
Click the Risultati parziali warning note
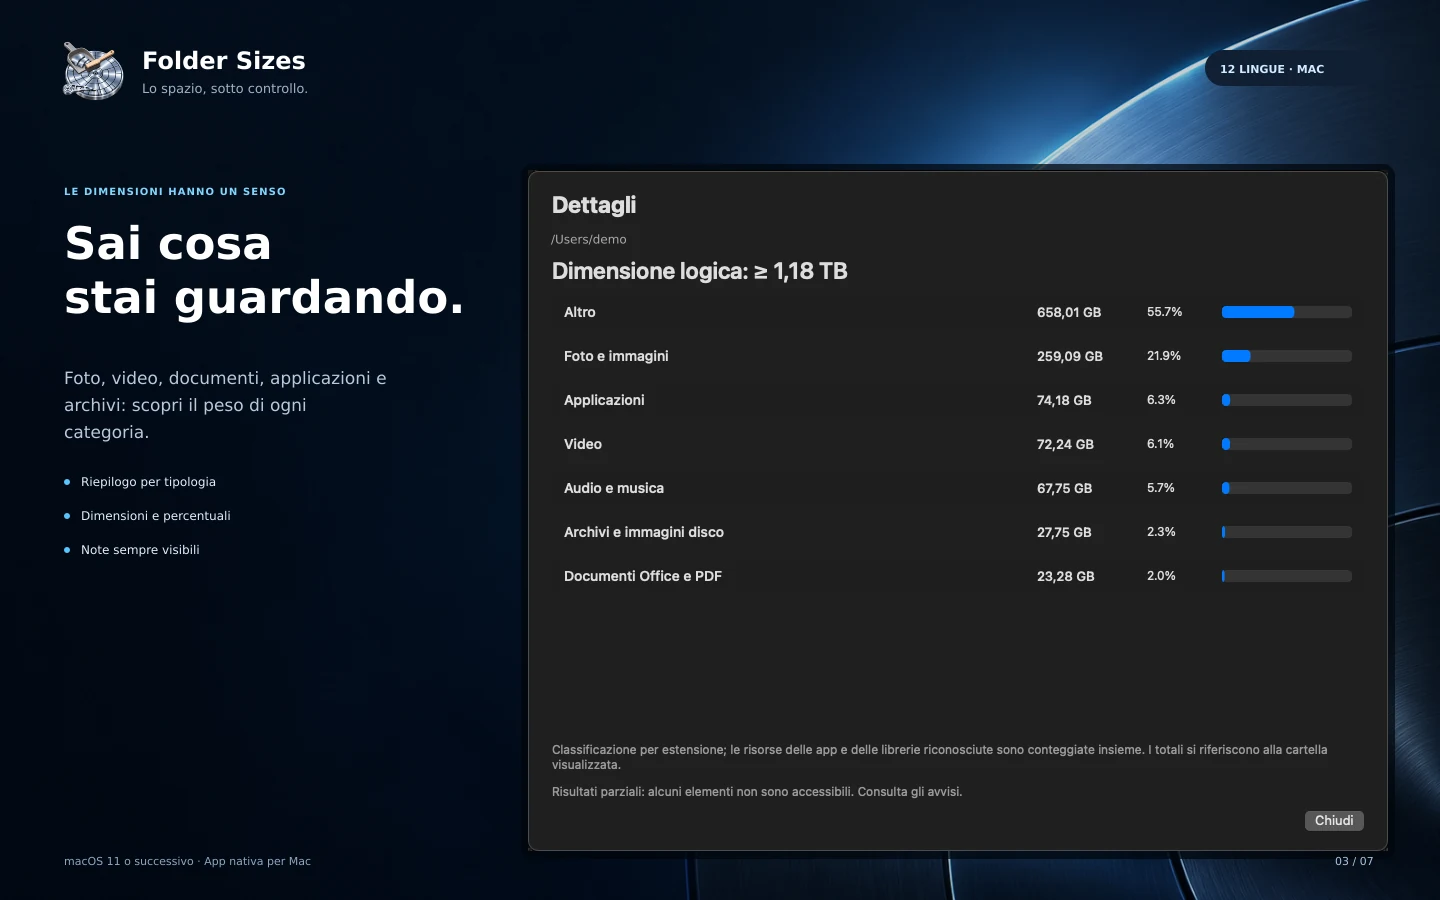(x=757, y=792)
